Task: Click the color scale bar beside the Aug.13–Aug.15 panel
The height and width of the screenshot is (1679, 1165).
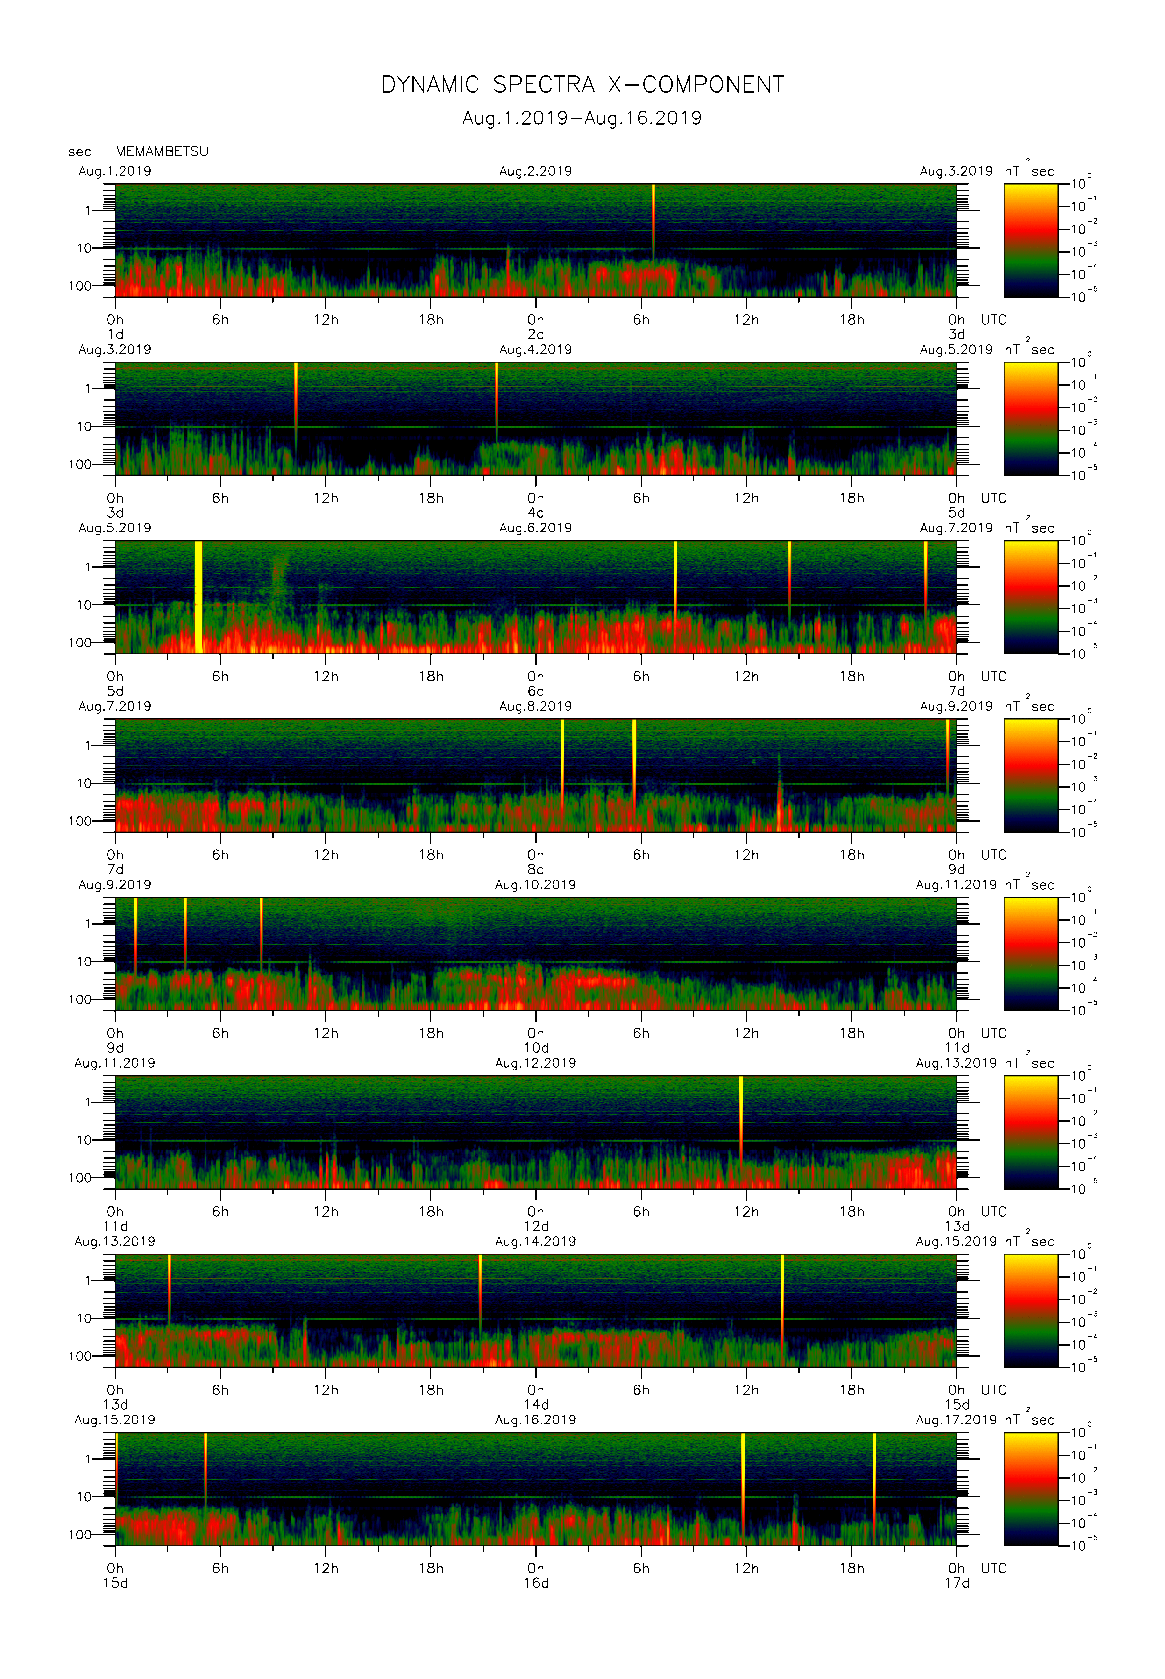Action: click(1031, 1310)
